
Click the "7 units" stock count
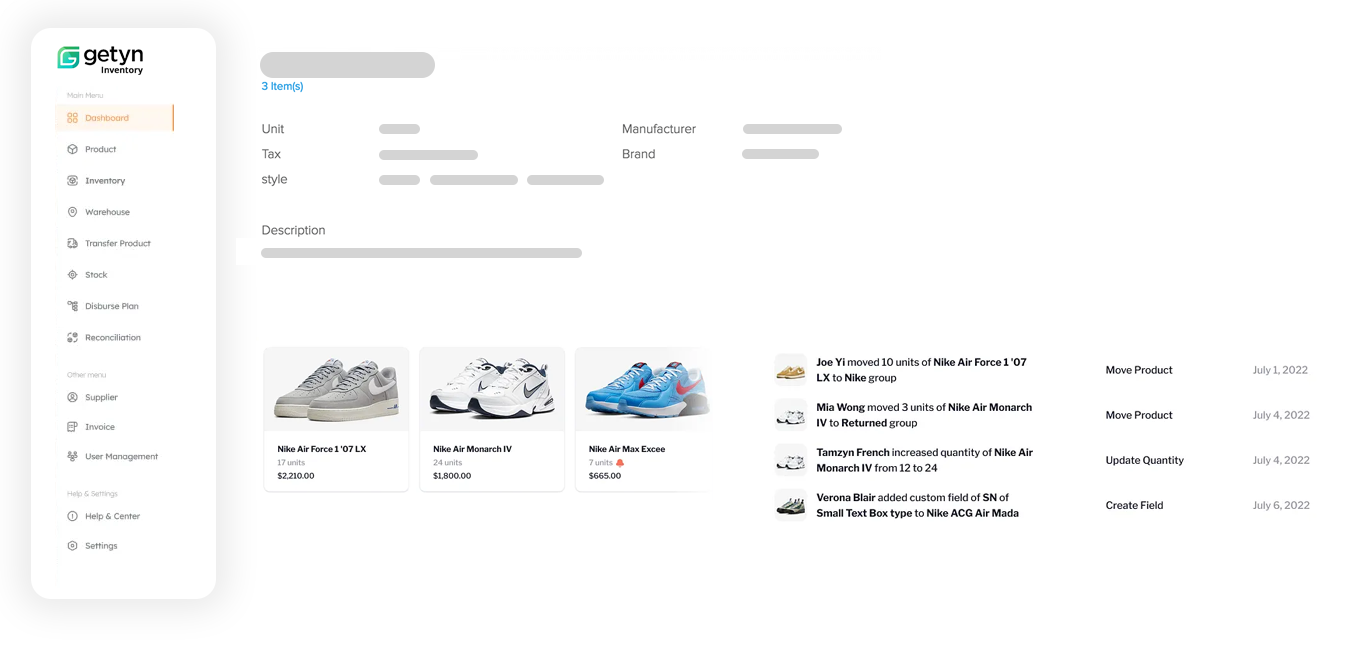[601, 463]
